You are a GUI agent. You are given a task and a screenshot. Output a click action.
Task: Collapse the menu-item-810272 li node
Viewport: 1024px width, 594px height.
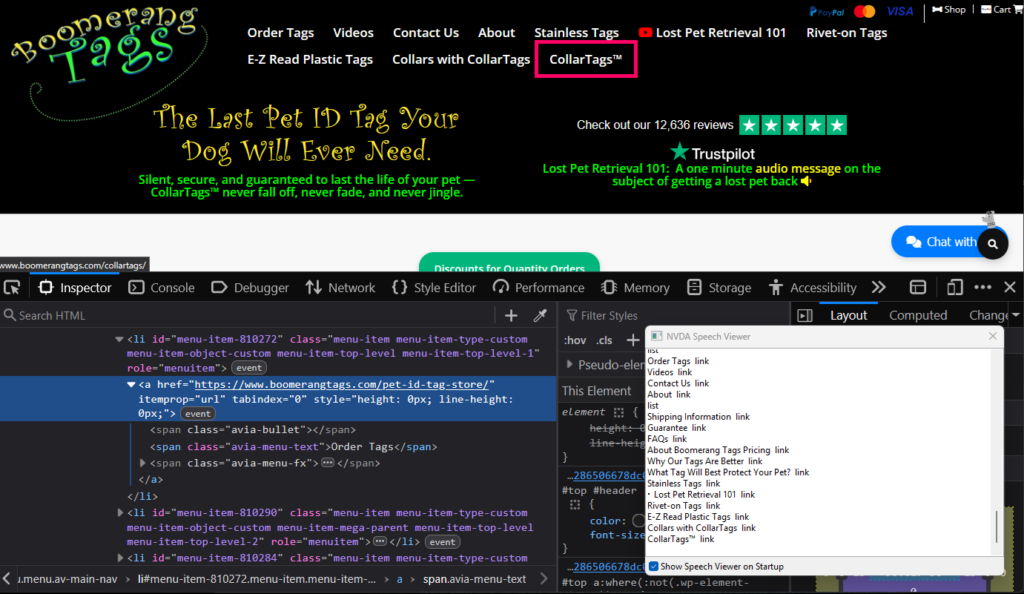pos(119,339)
